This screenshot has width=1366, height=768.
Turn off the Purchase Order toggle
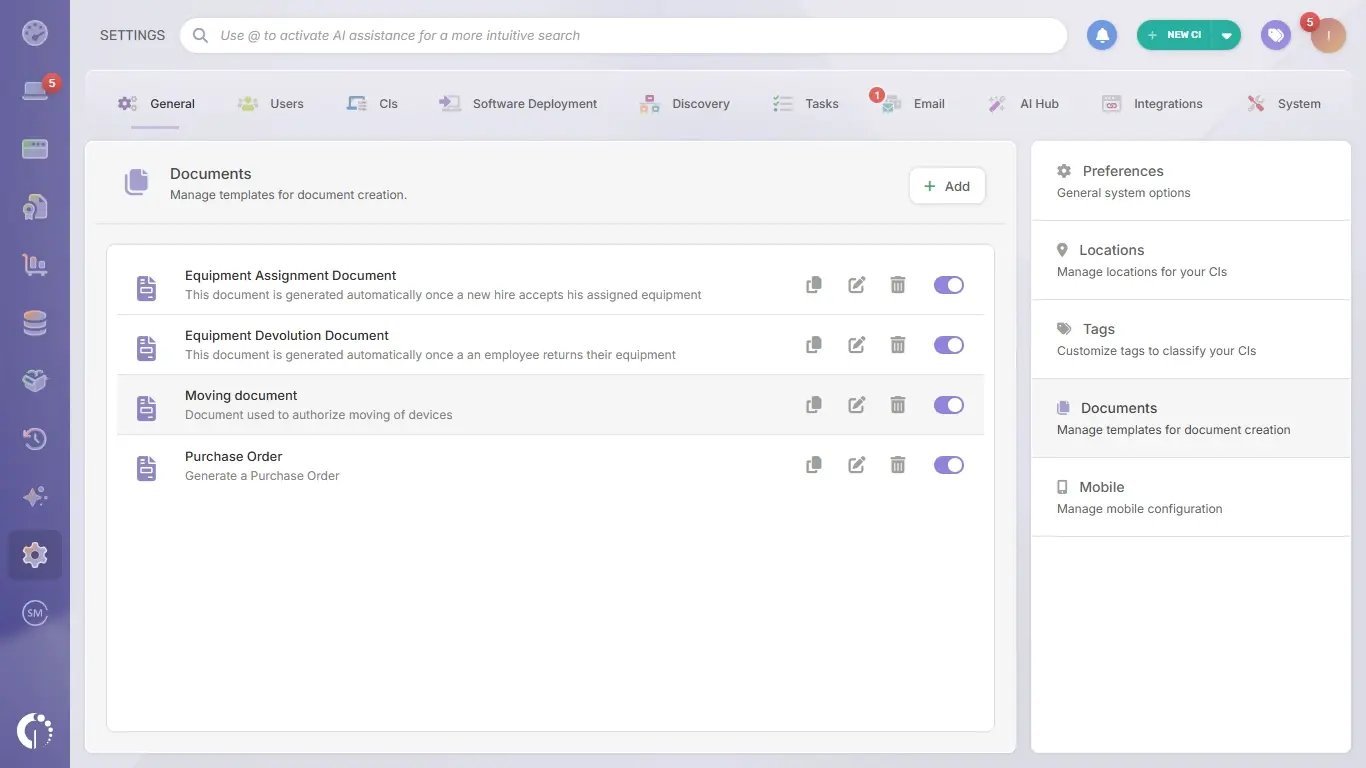click(949, 465)
